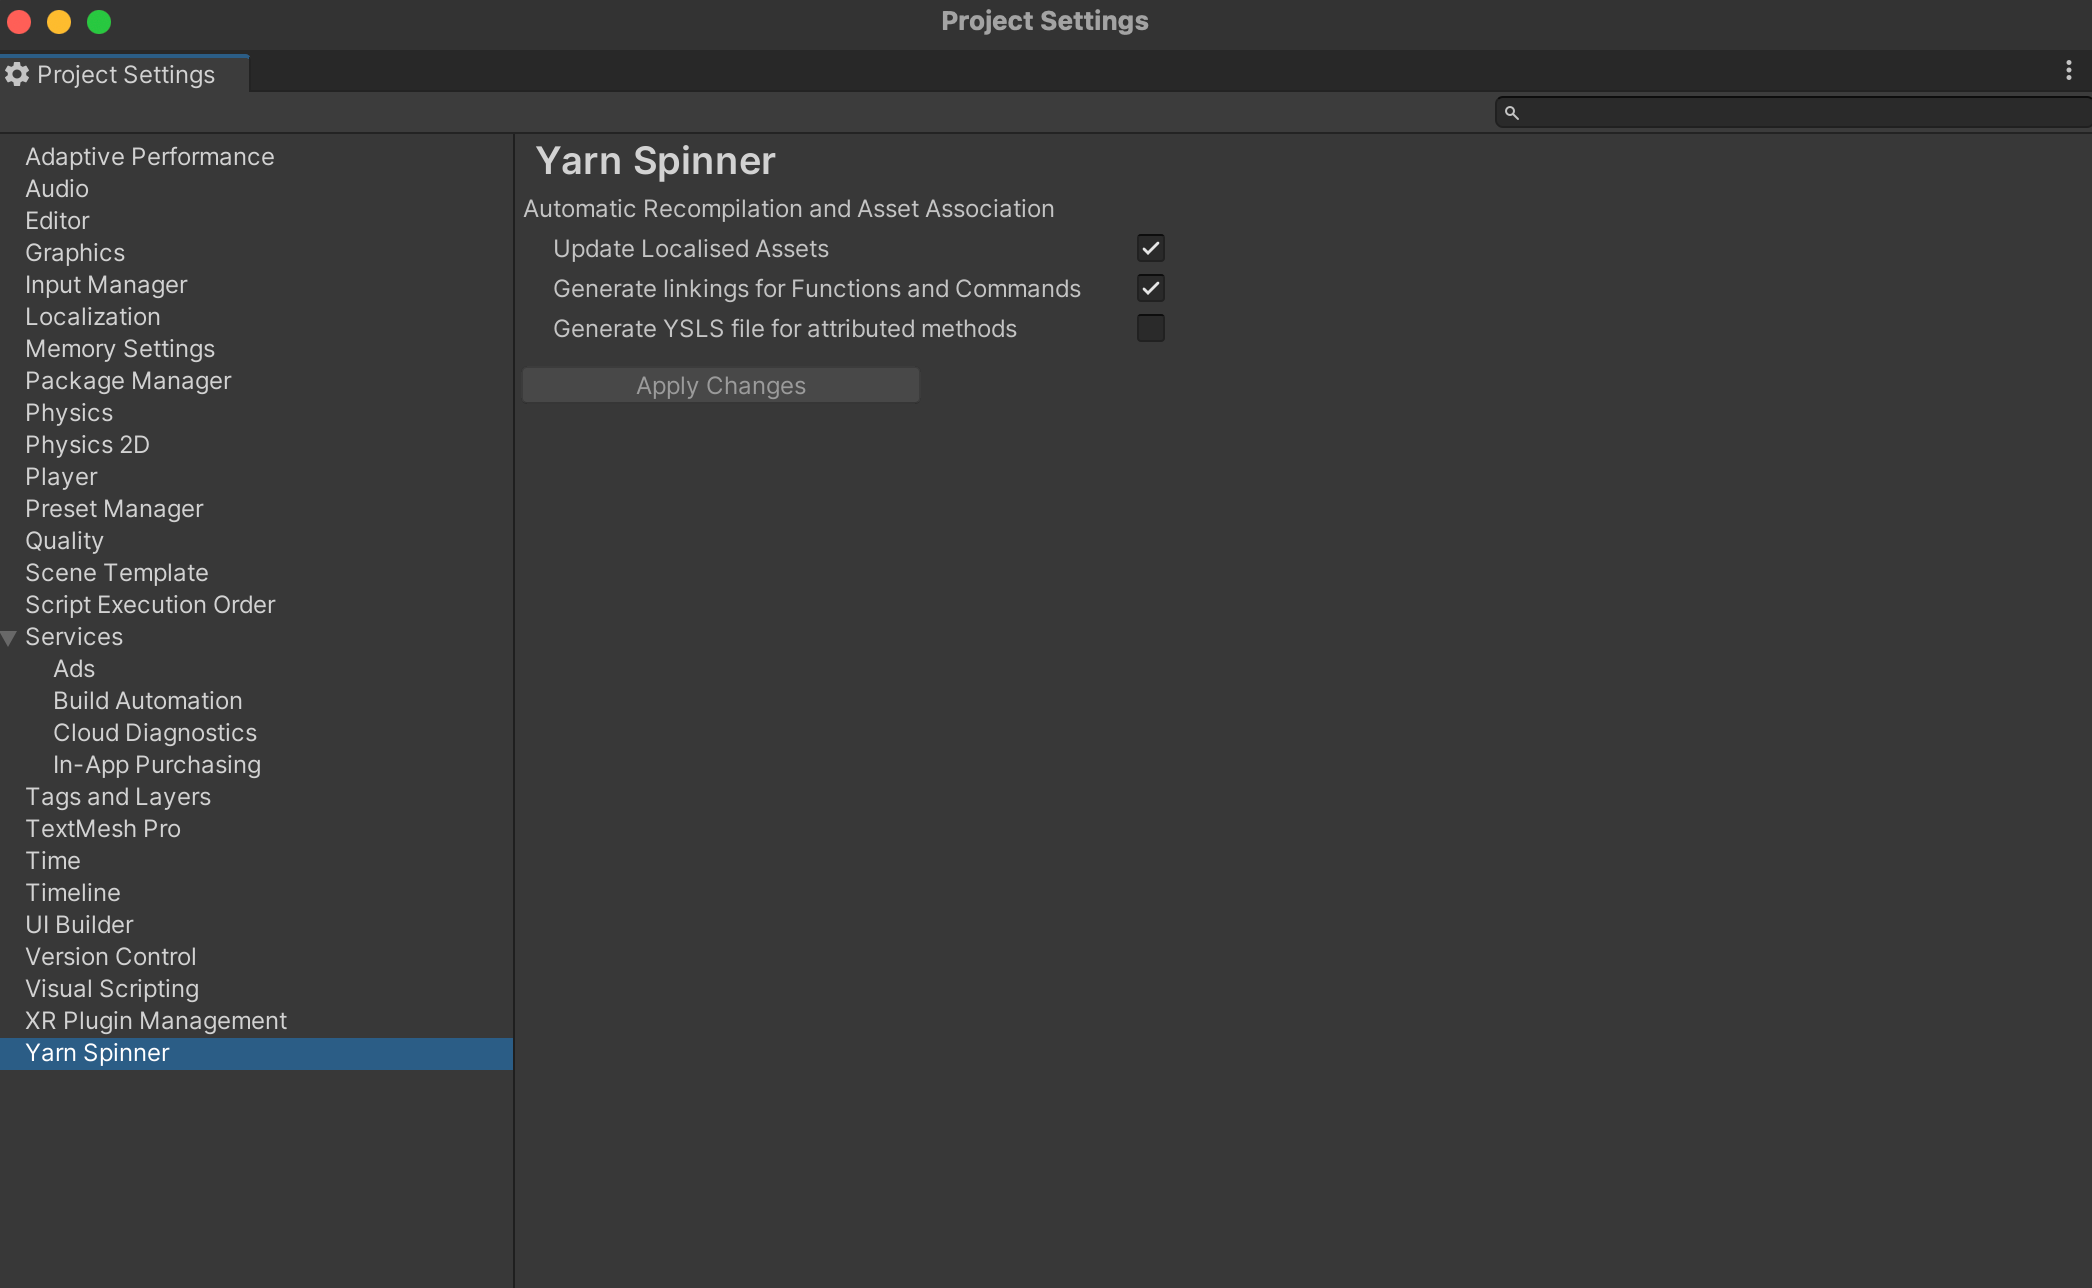This screenshot has height=1288, width=2092.
Task: Select Memory Settings
Action: [120, 348]
